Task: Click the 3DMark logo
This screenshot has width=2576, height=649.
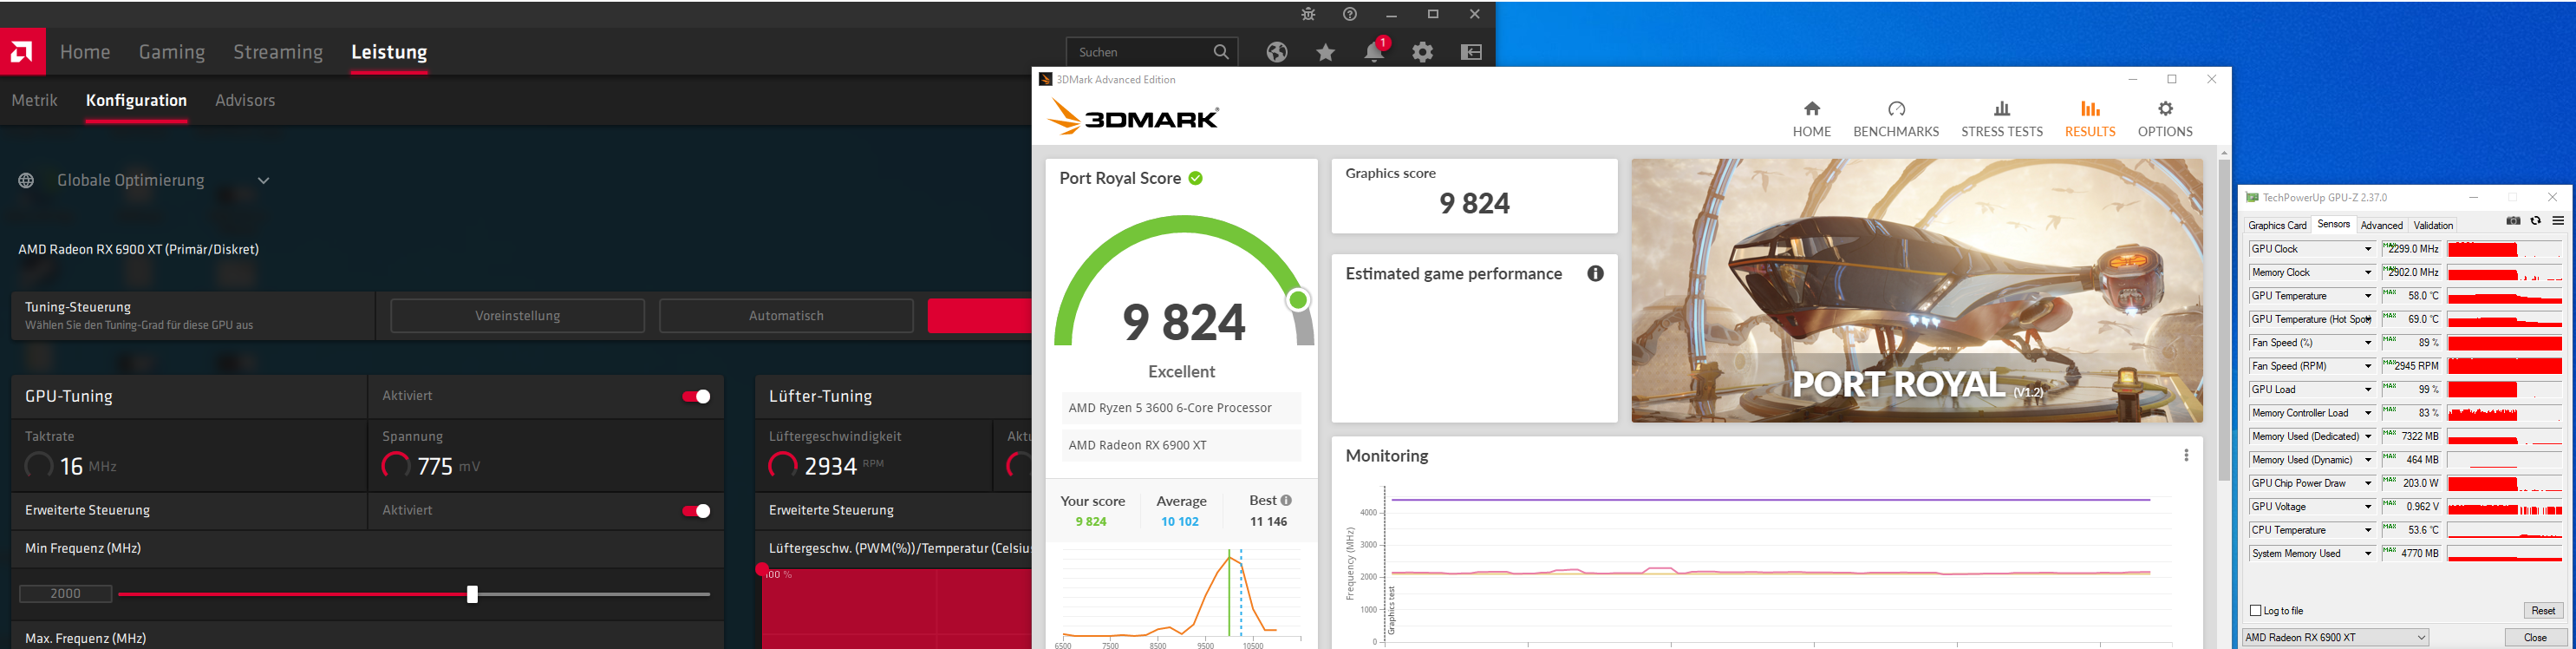Action: coord(1134,118)
